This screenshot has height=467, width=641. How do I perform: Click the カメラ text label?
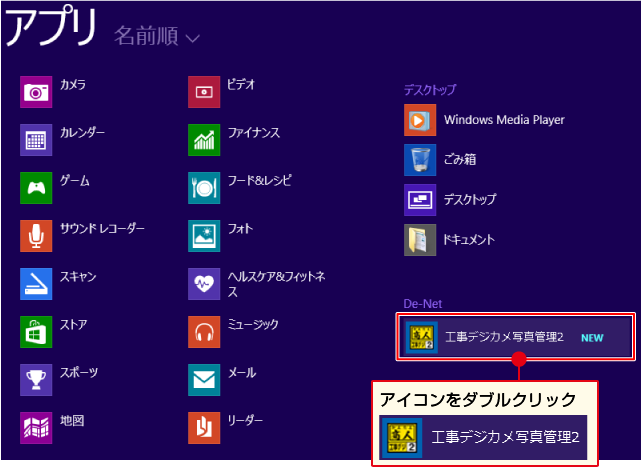tap(73, 85)
